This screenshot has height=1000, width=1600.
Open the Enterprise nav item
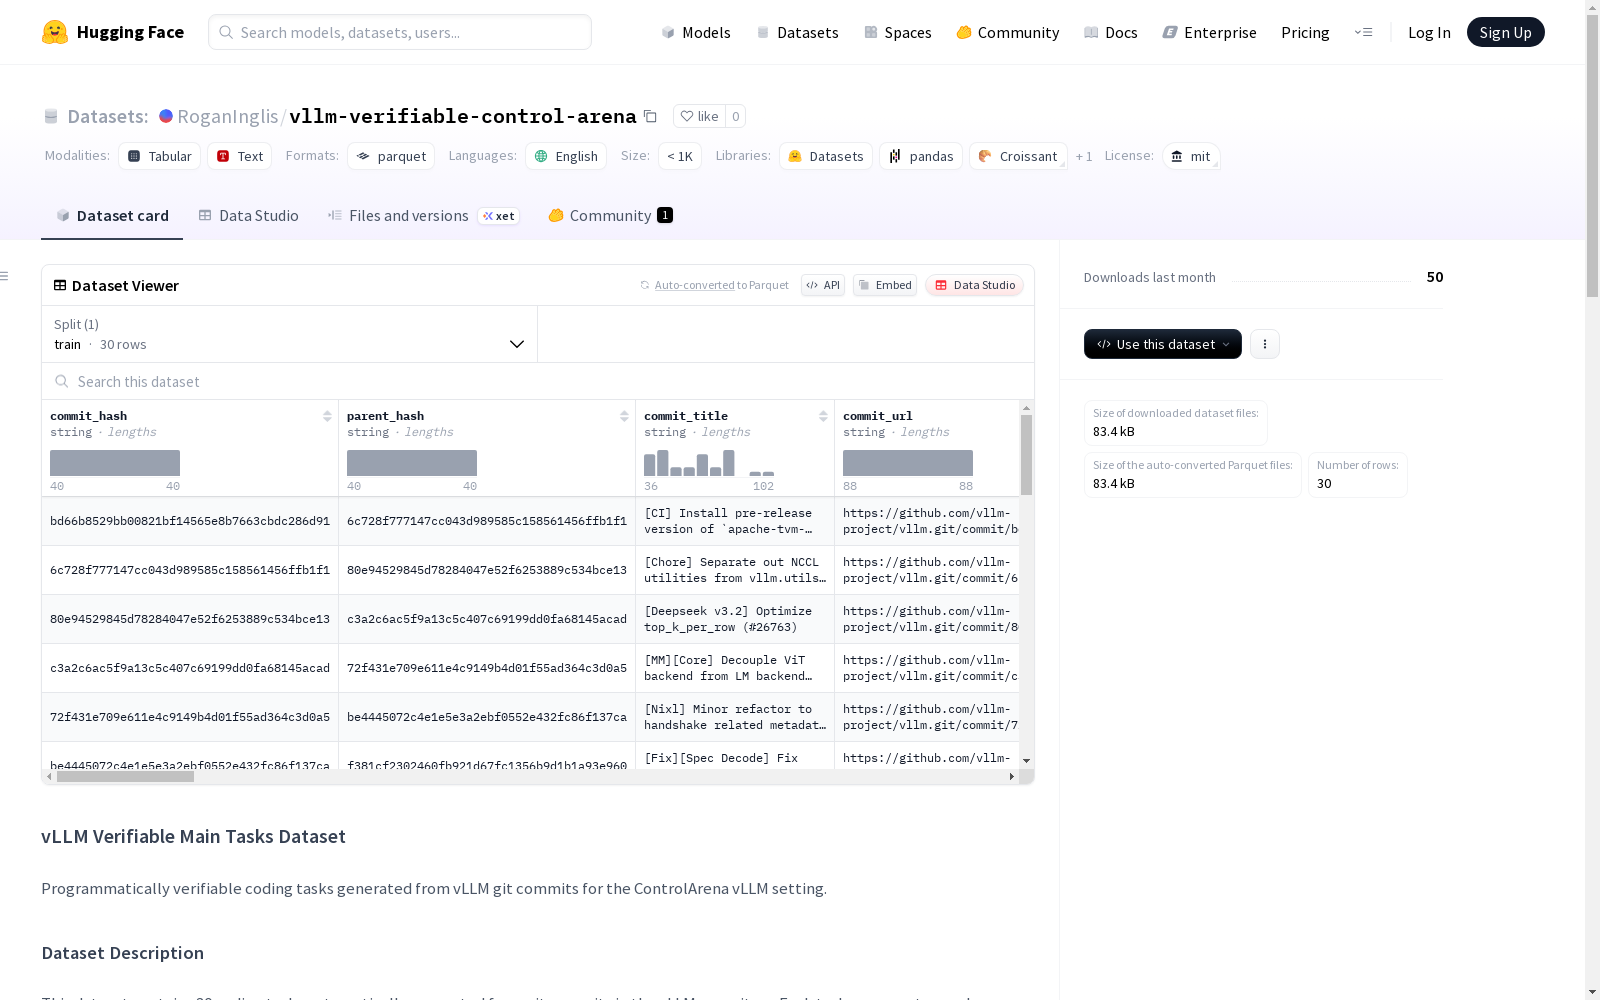click(1210, 32)
